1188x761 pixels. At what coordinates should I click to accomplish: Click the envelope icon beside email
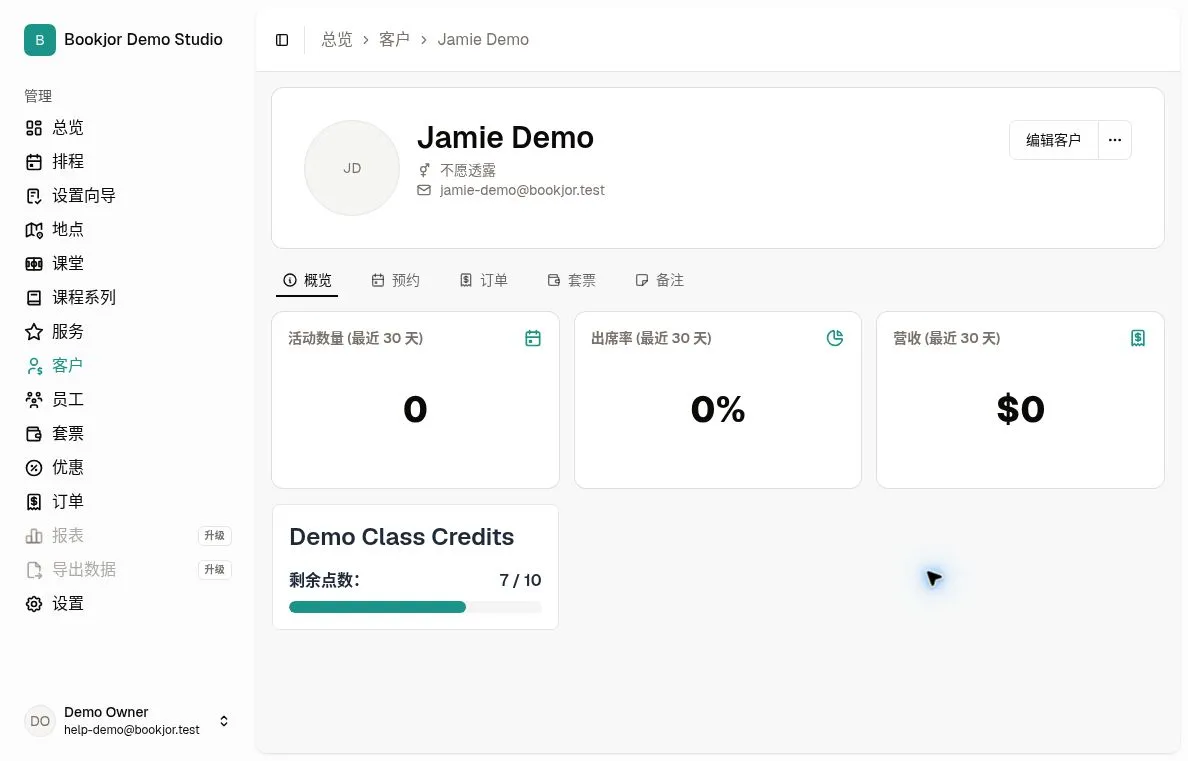tap(424, 190)
